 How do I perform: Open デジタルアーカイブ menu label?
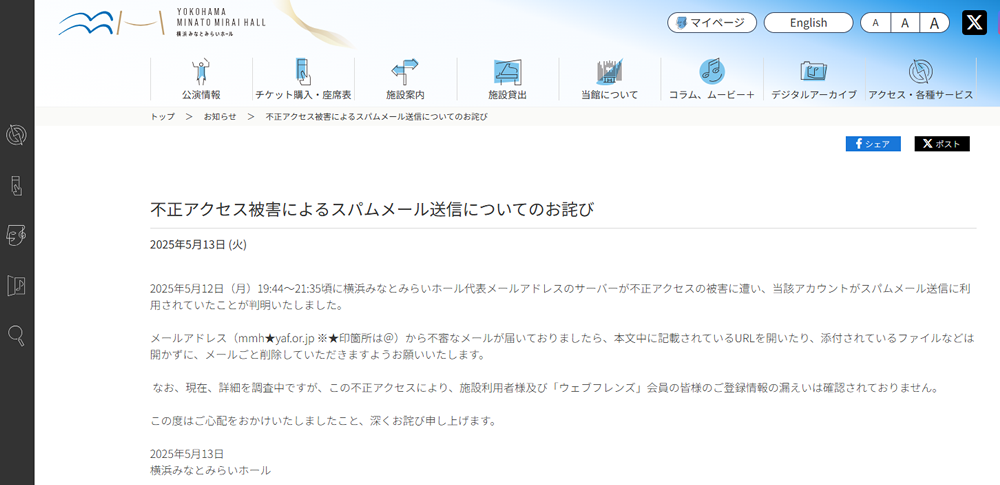[814, 95]
